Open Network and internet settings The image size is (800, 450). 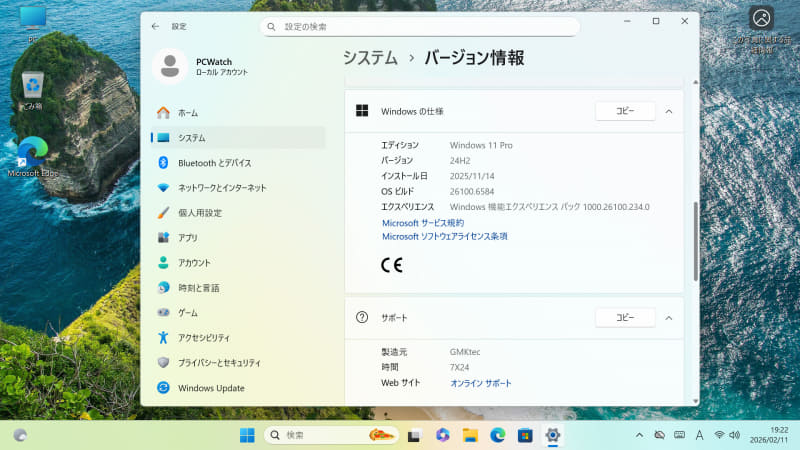[238, 188]
